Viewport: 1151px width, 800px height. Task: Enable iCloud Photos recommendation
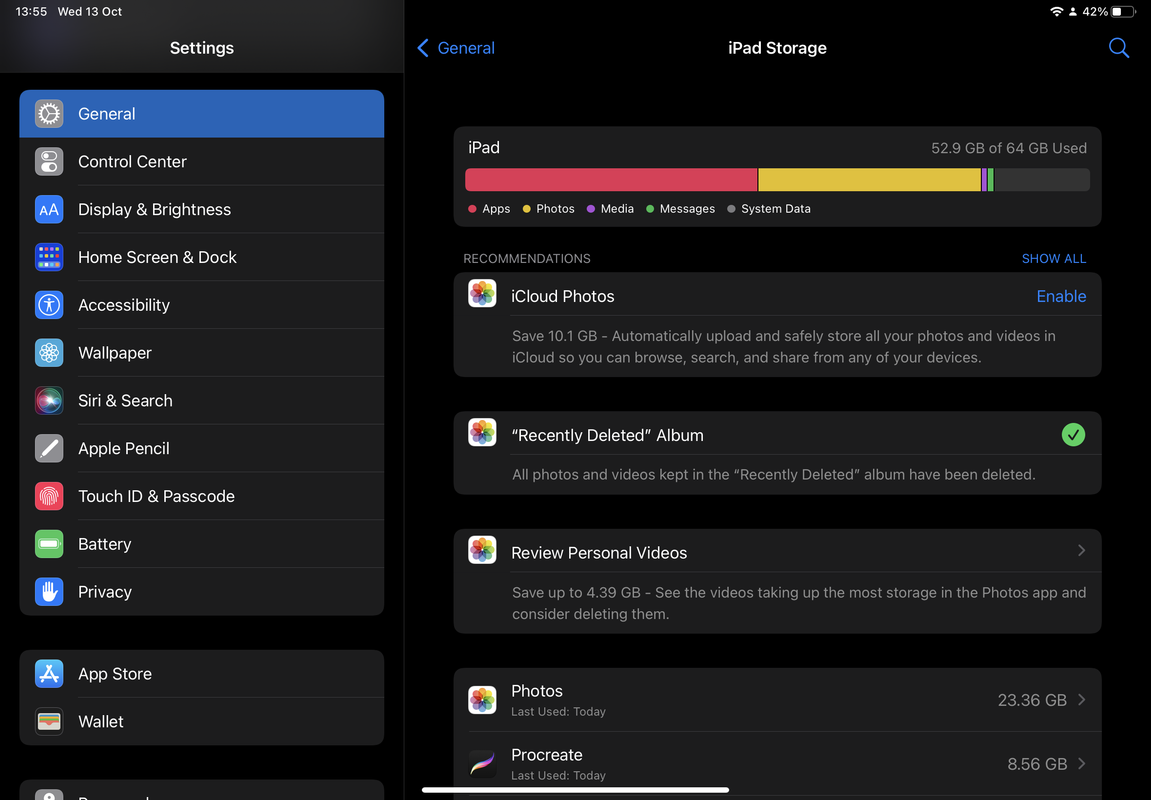pyautogui.click(x=1061, y=296)
